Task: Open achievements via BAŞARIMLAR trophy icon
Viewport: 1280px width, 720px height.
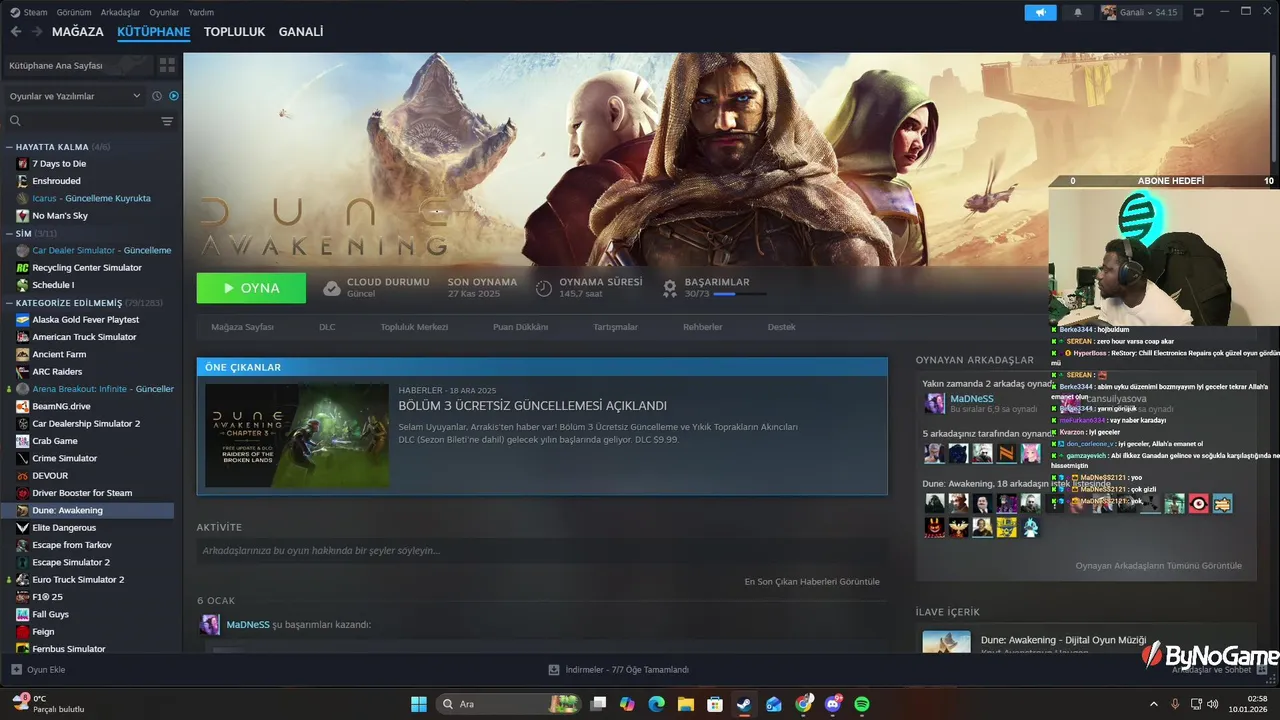Action: tap(670, 288)
